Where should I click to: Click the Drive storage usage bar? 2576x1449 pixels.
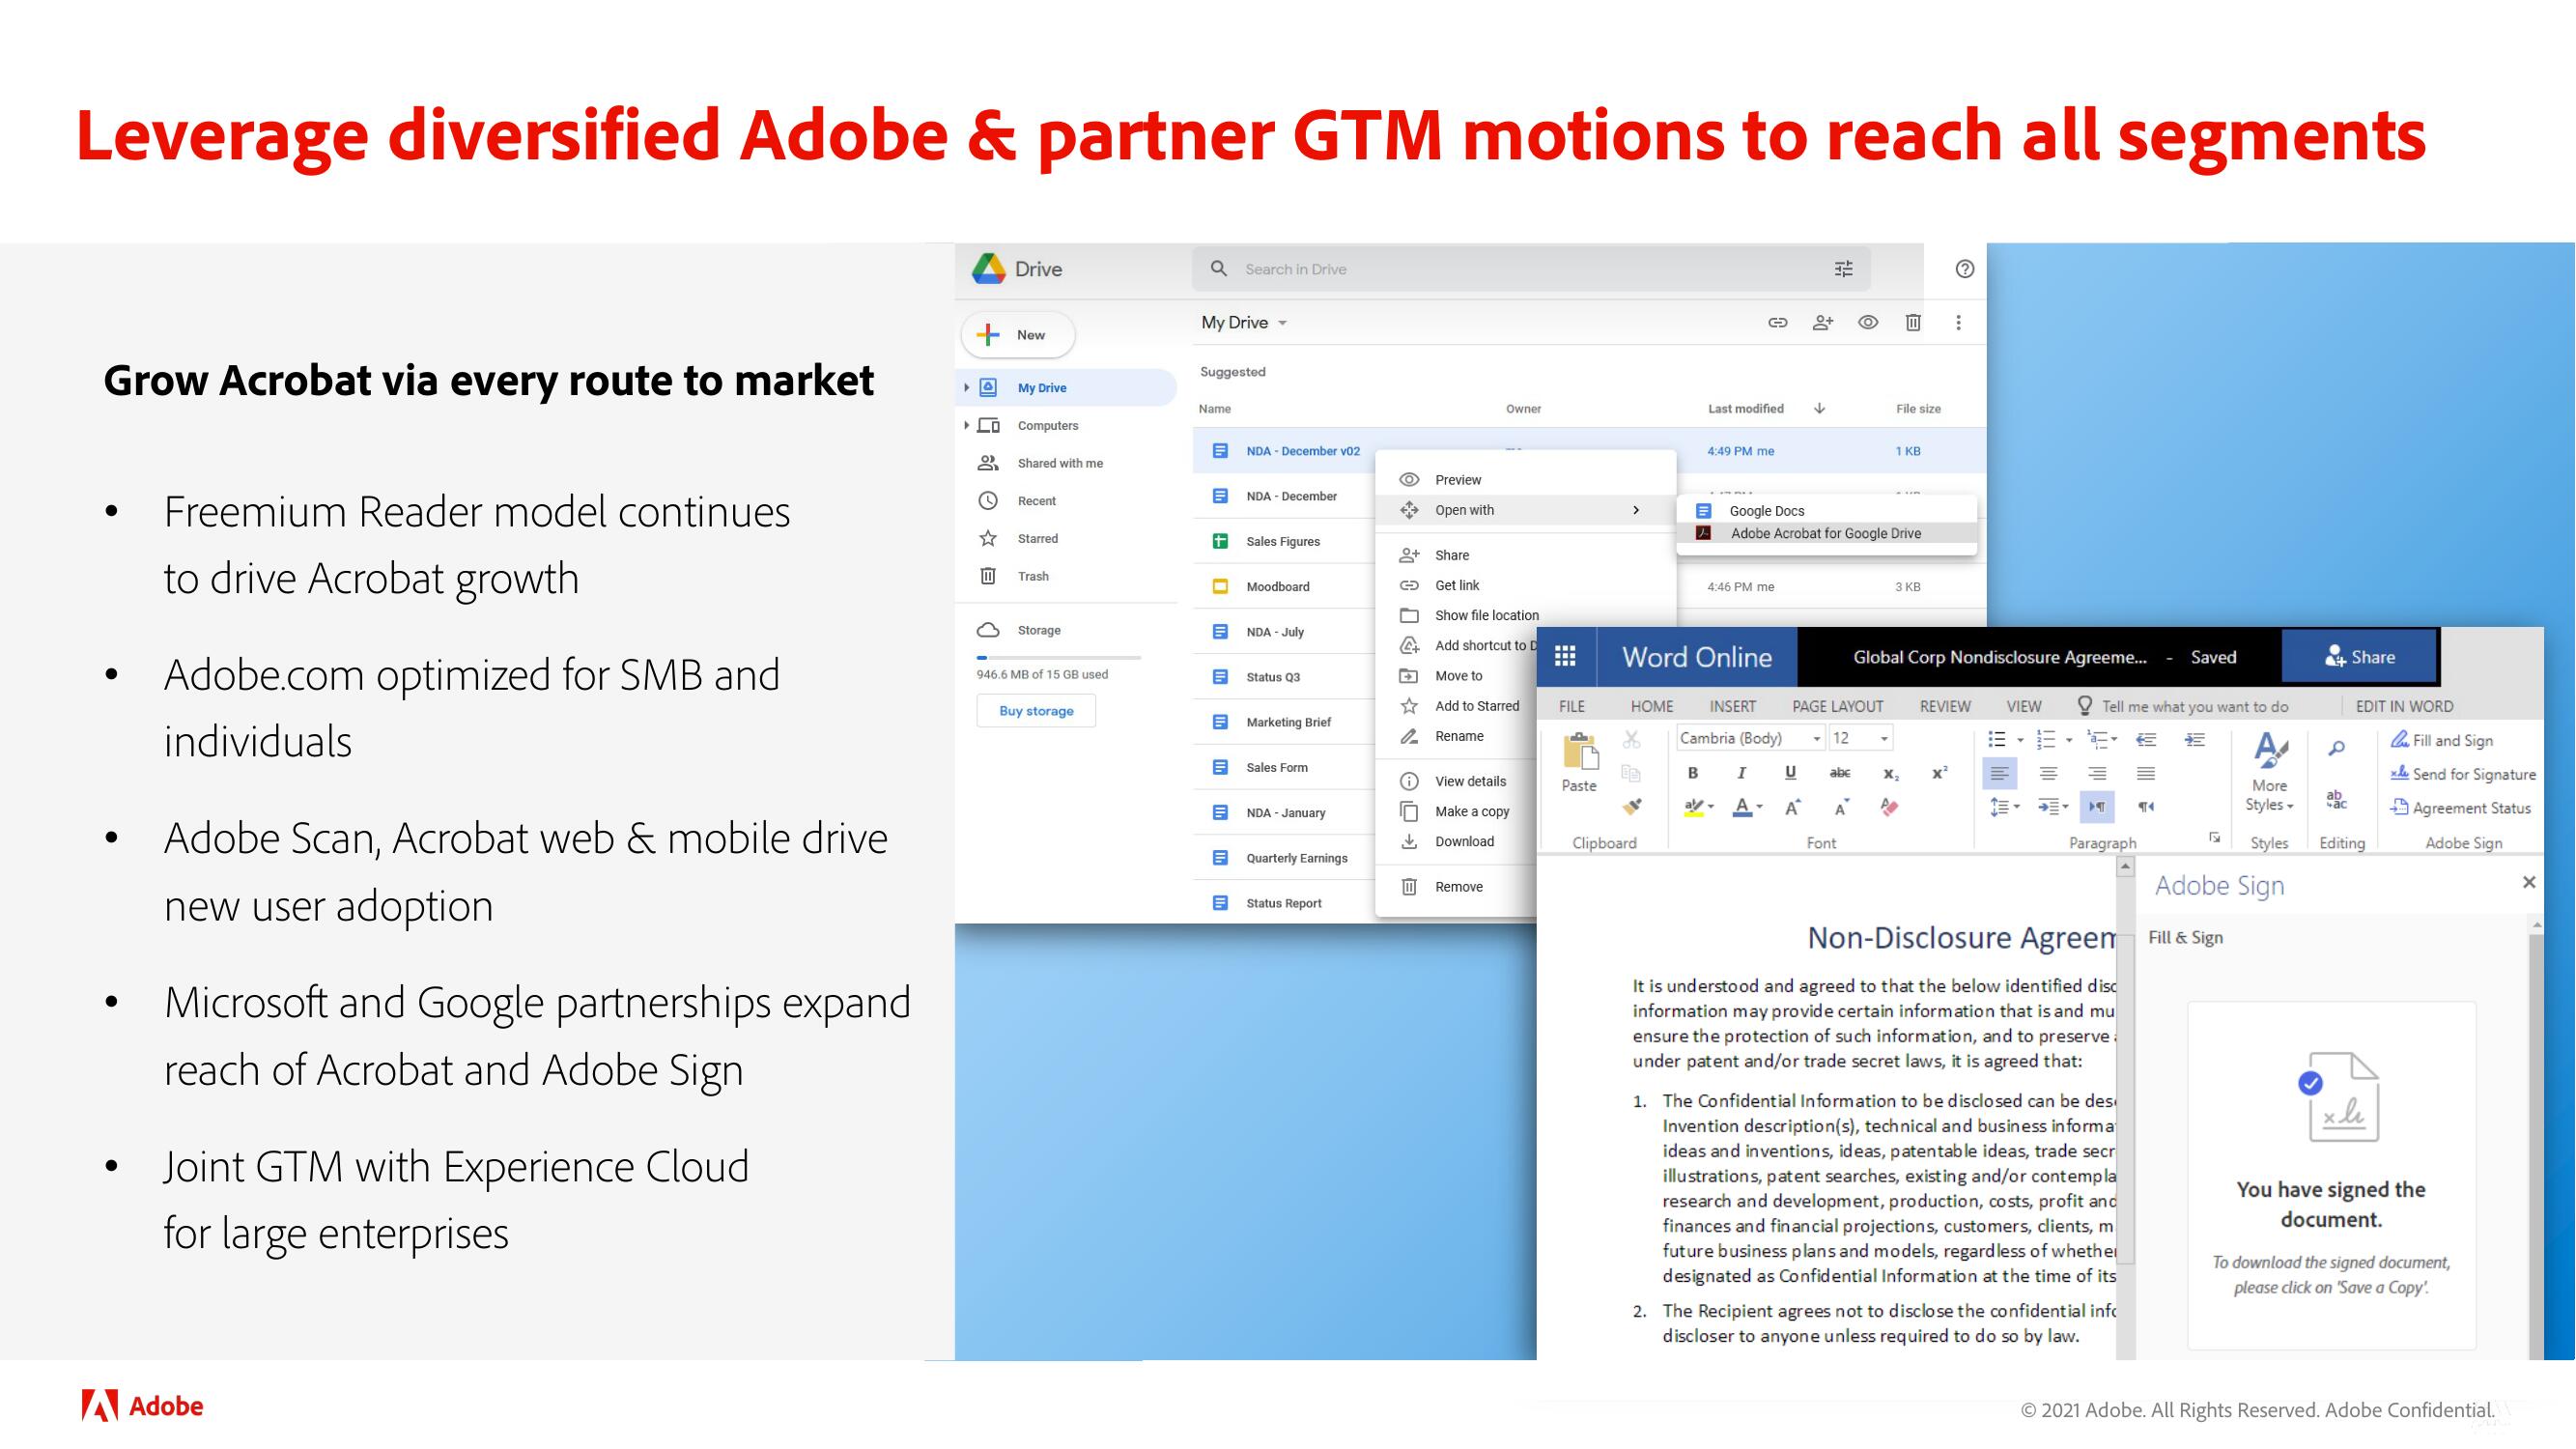pos(1059,657)
